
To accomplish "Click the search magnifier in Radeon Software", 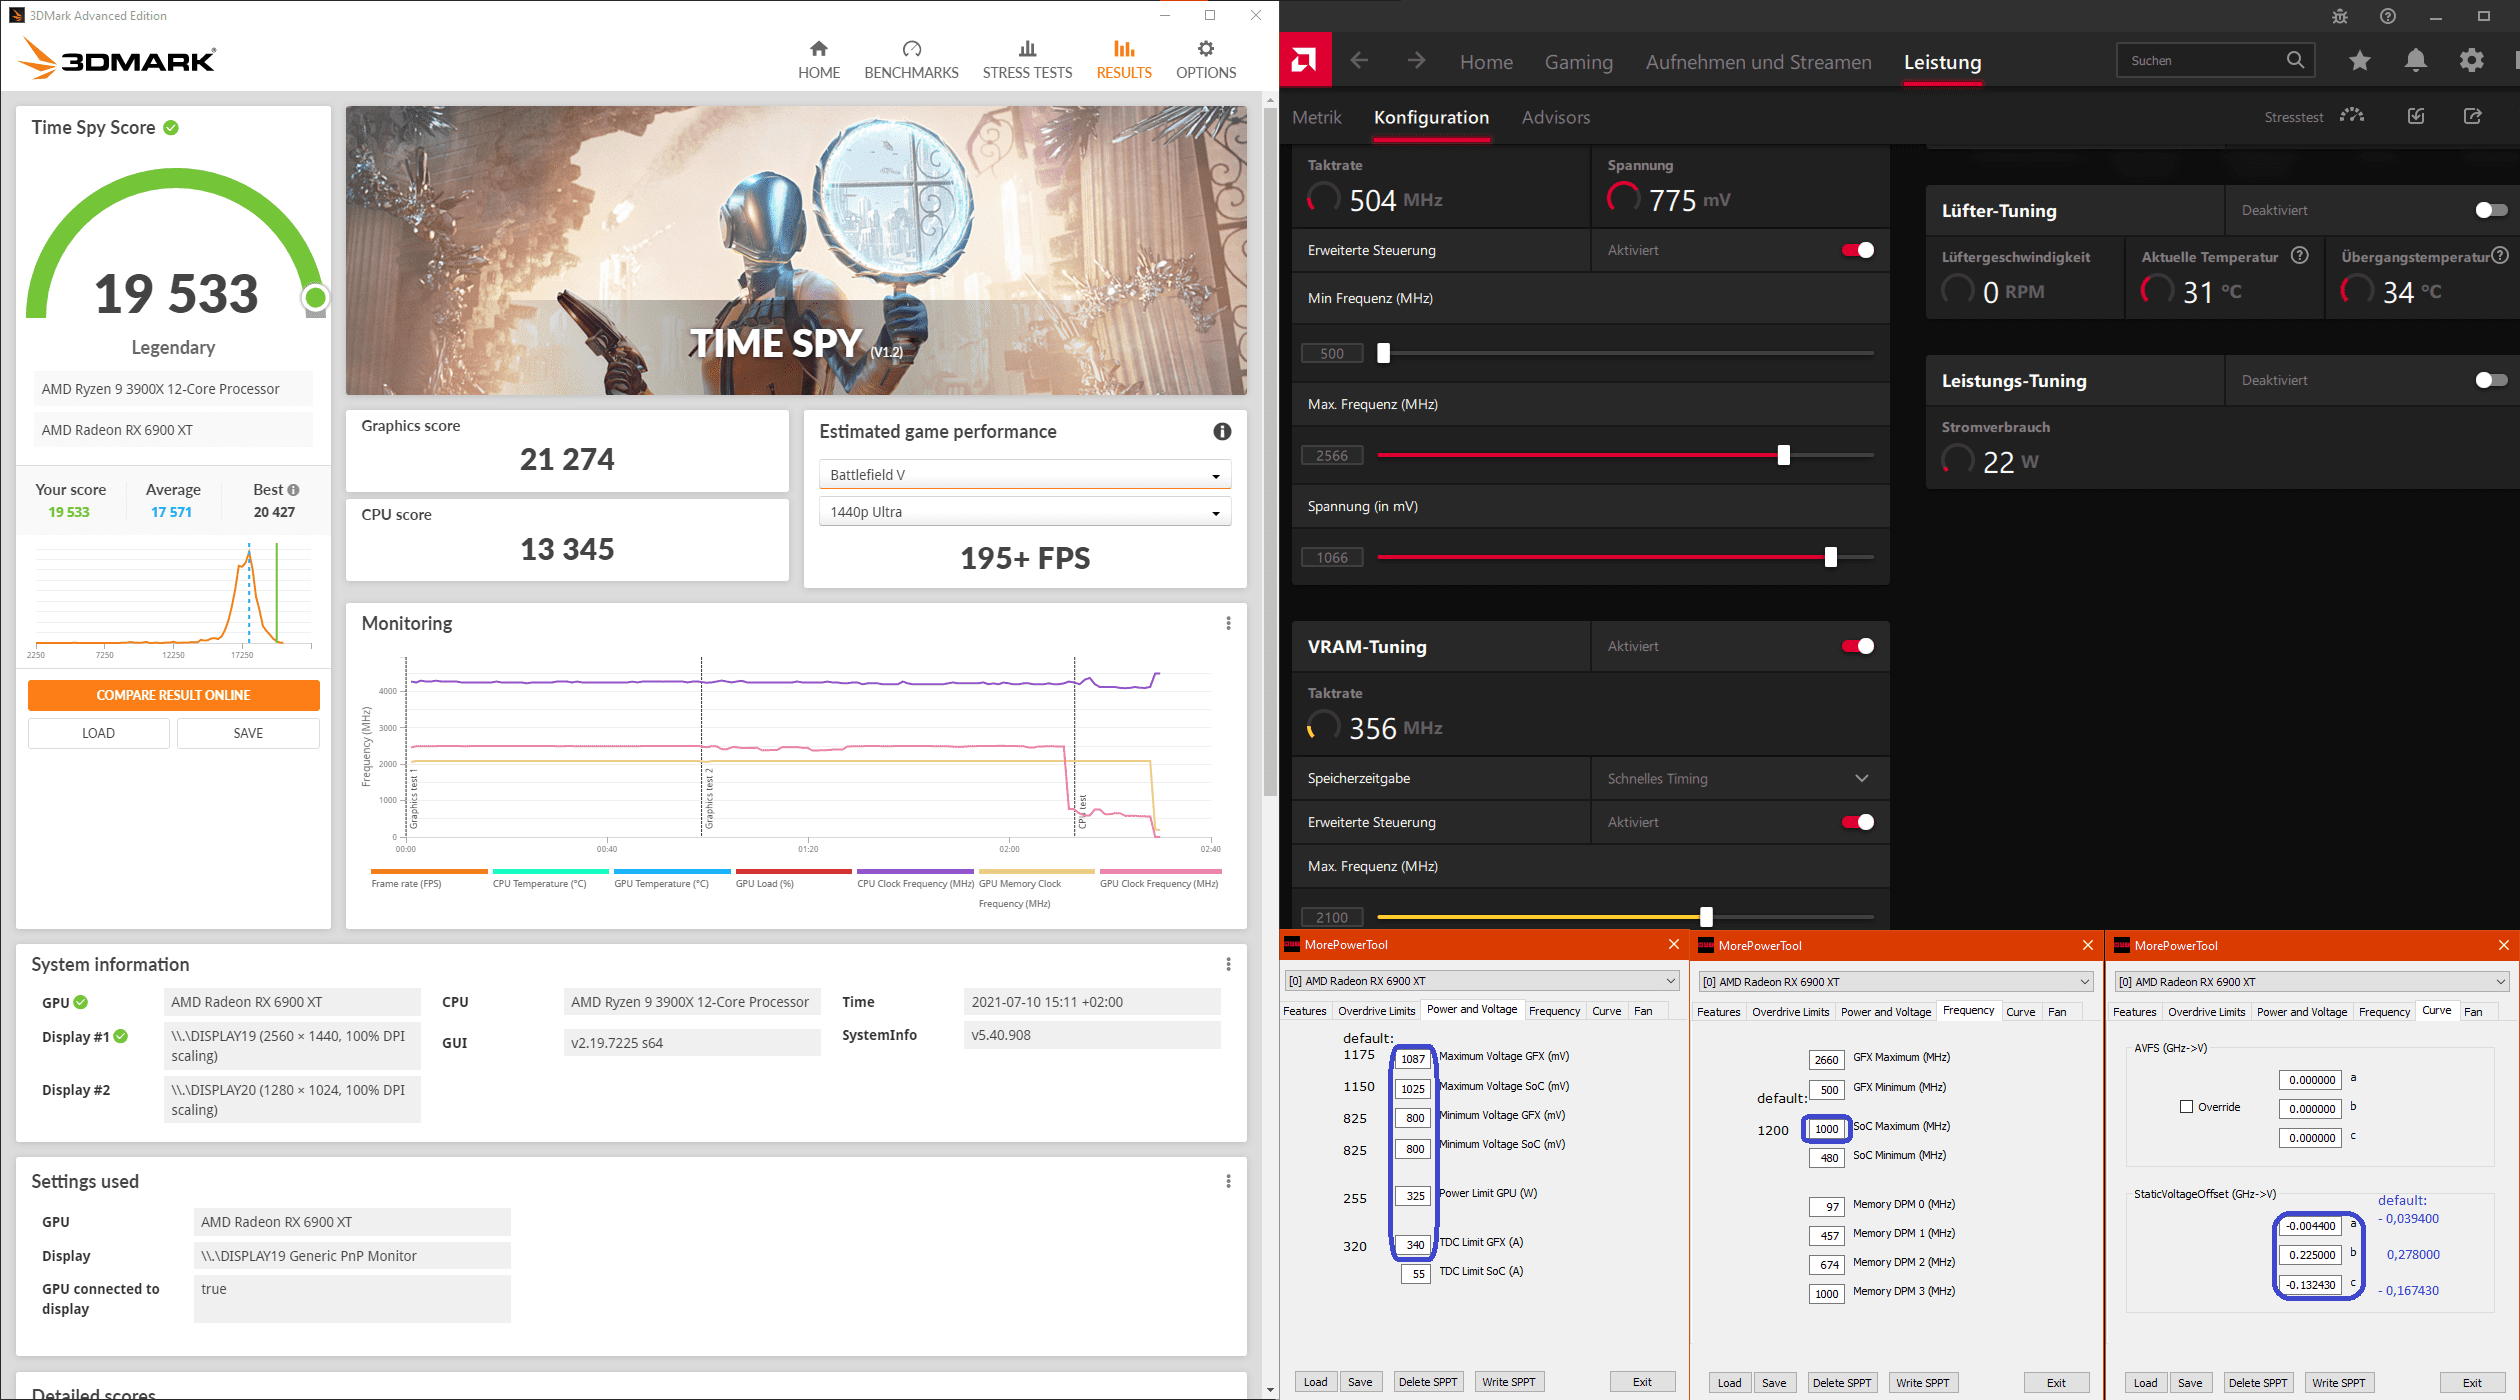I will pyautogui.click(x=2295, y=60).
